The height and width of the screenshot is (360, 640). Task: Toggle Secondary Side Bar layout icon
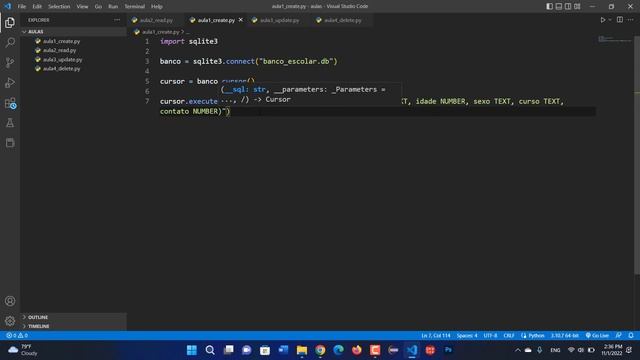(568, 6)
